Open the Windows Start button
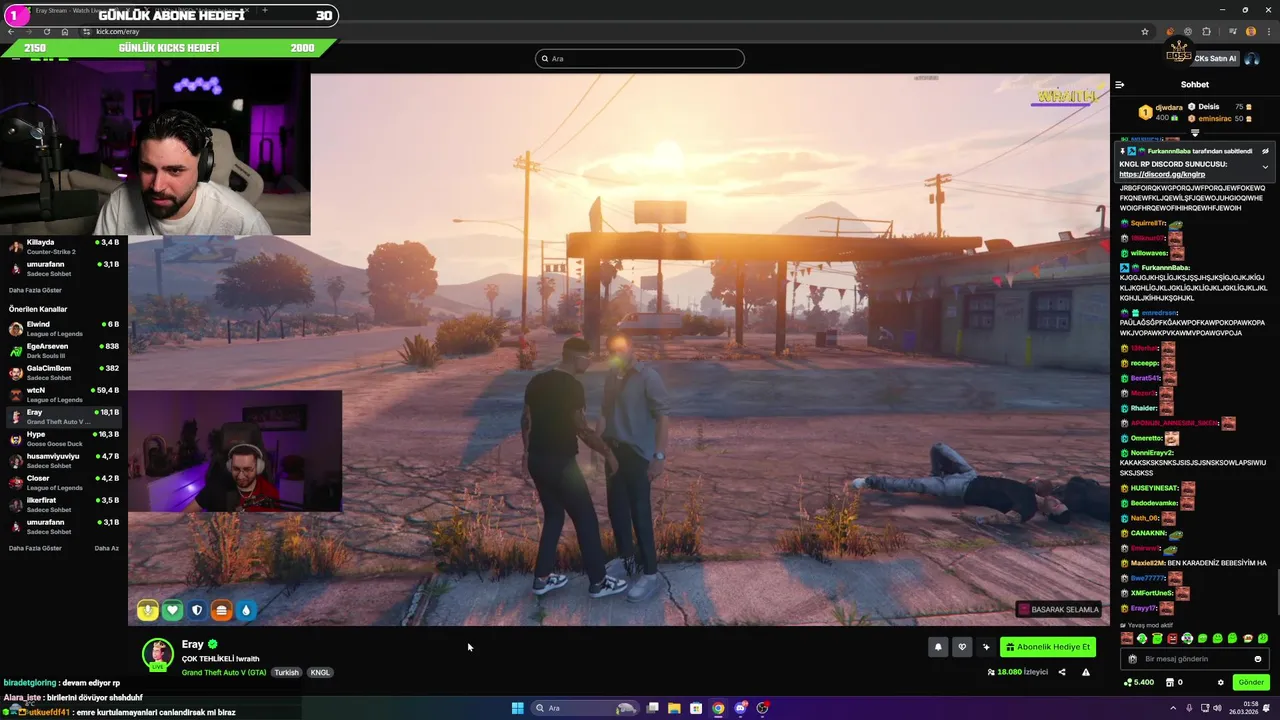1280x720 pixels. [517, 708]
